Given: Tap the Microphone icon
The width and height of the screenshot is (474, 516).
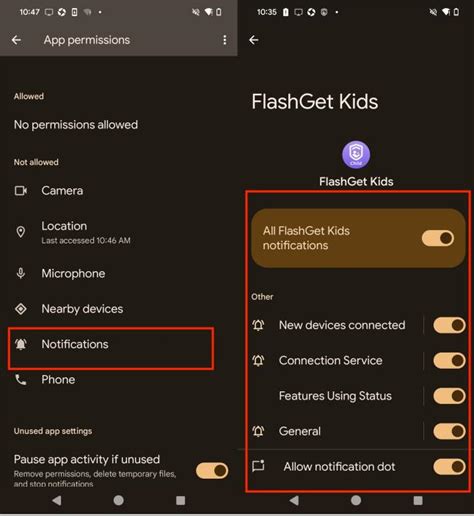Looking at the screenshot, I should click(21, 273).
